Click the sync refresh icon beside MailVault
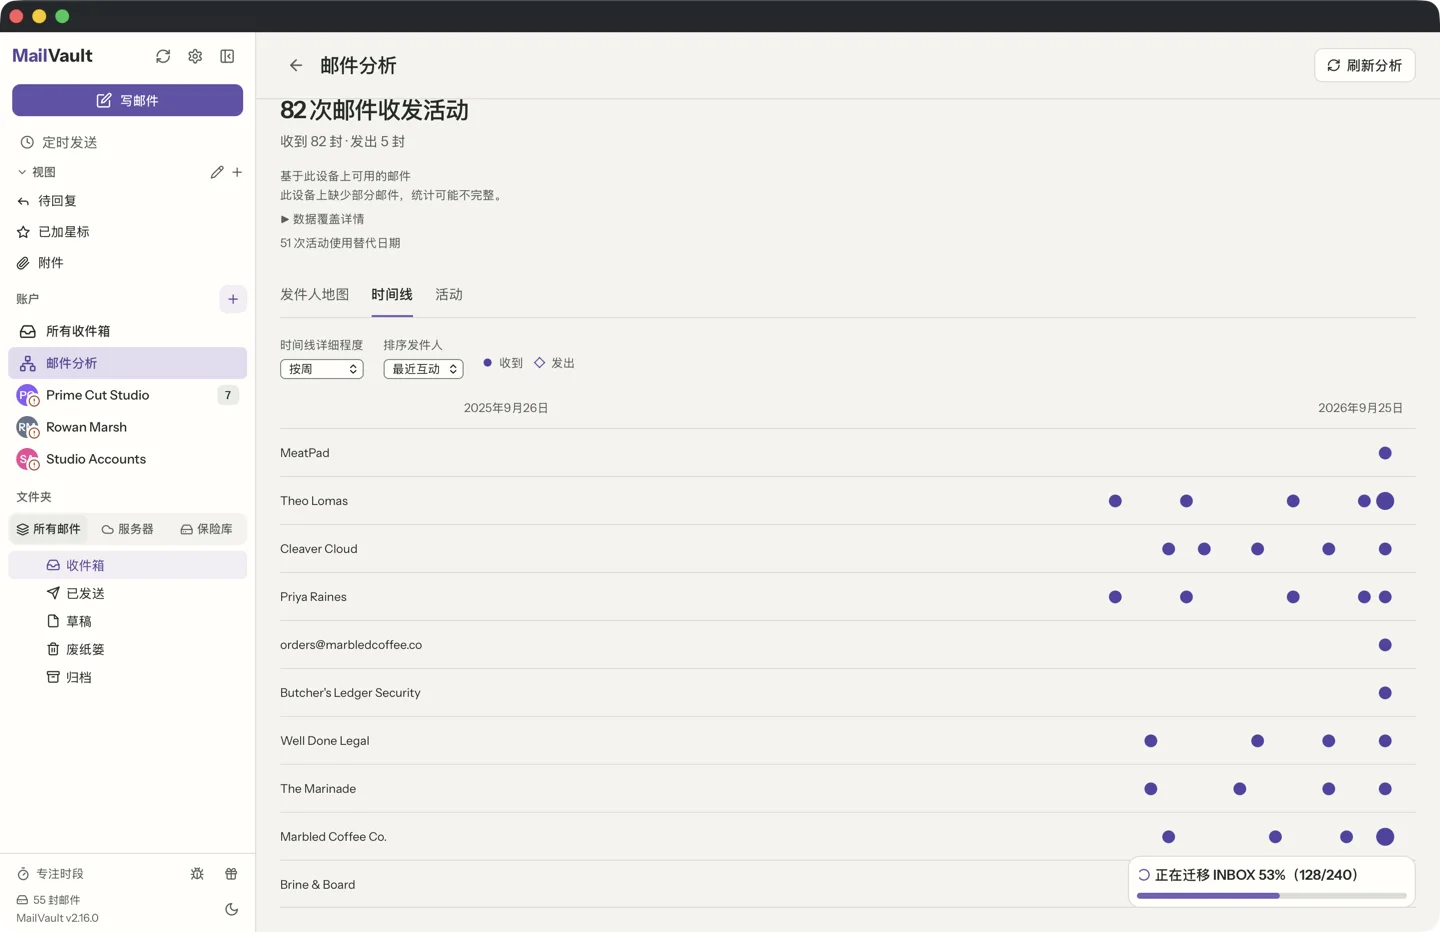 [x=163, y=56]
